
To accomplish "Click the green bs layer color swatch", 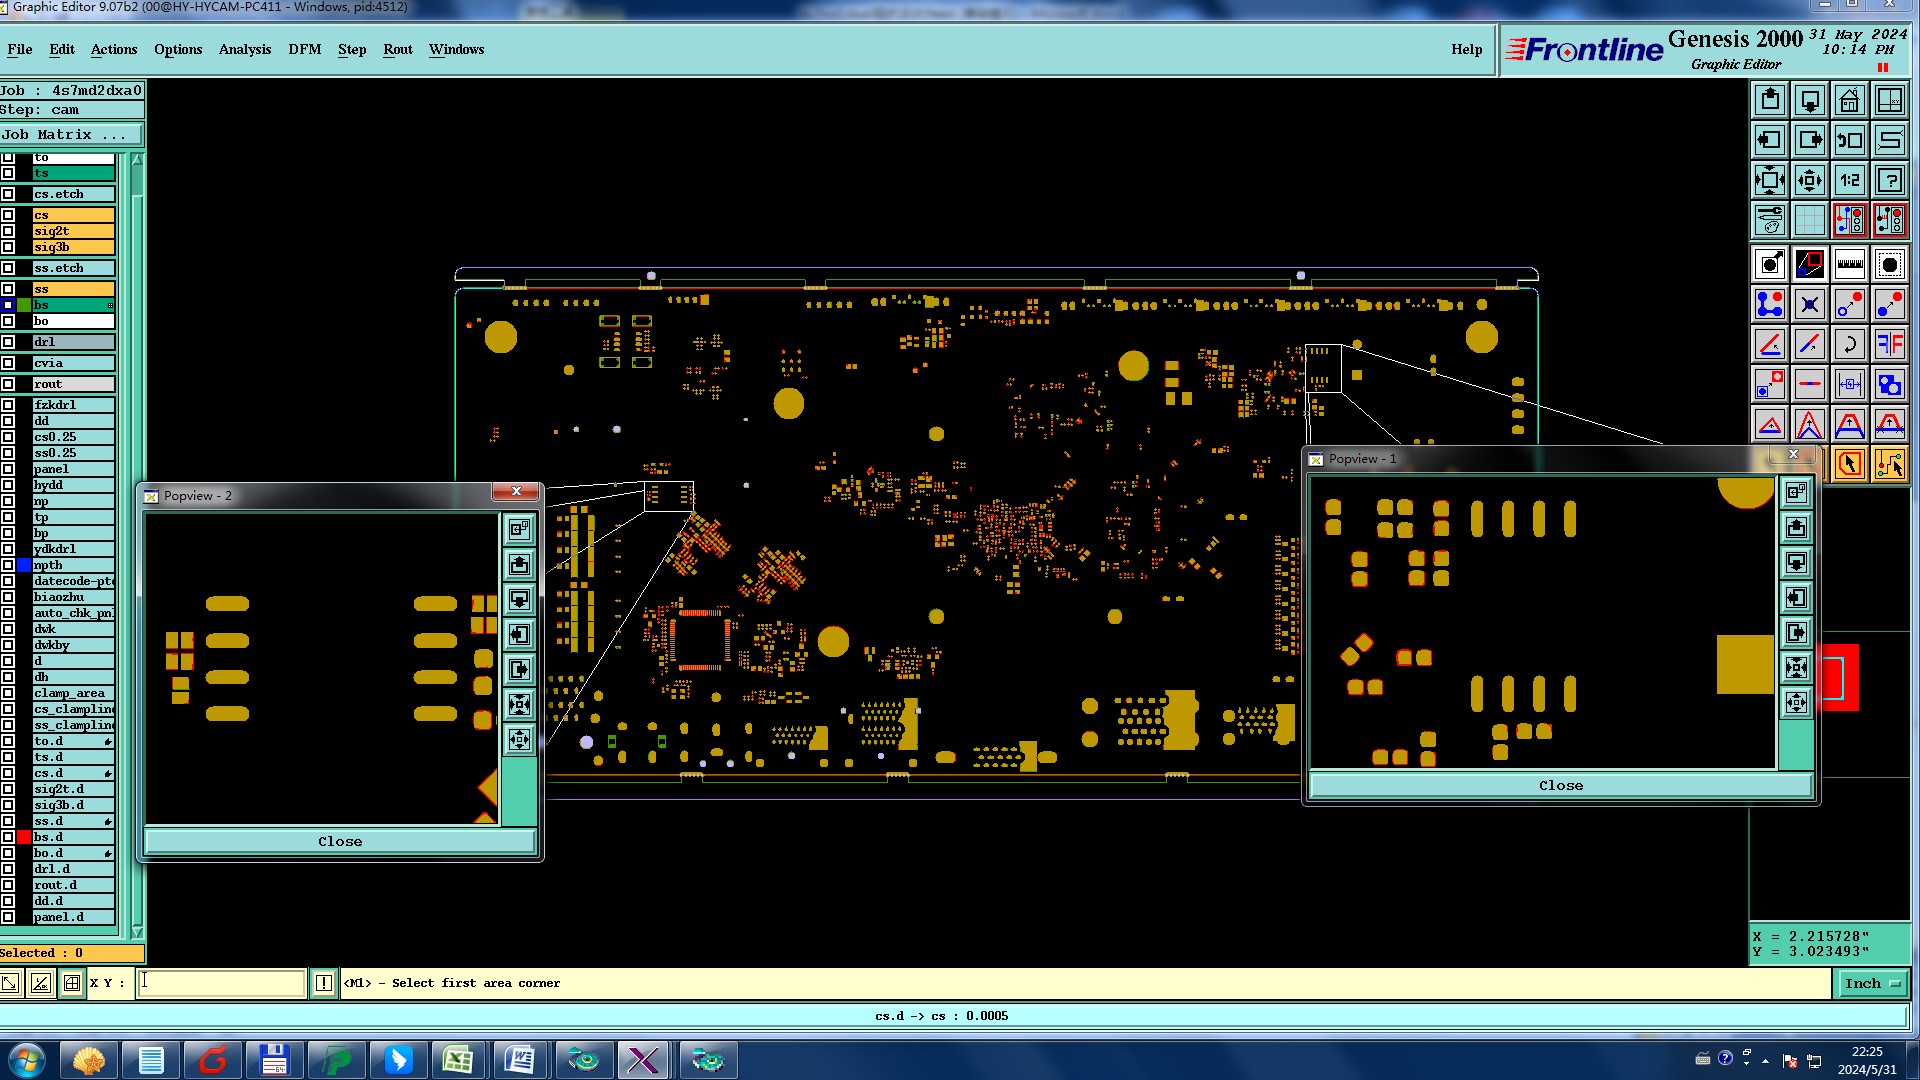I will tap(24, 305).
